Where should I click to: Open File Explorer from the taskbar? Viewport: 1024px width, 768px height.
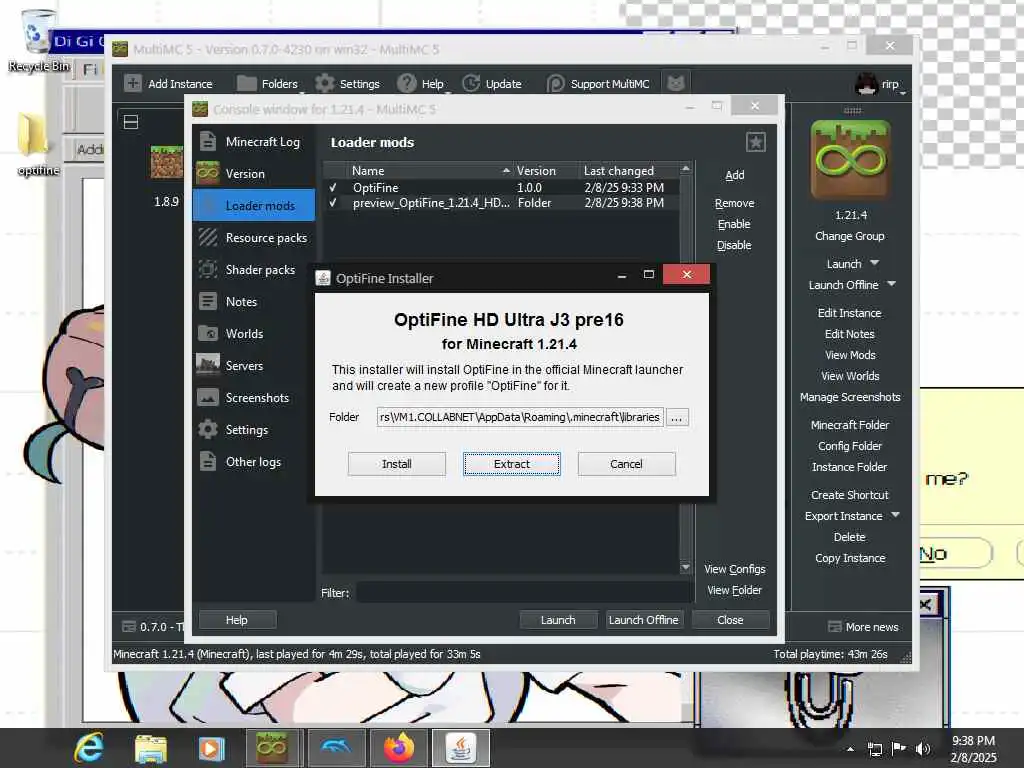point(151,748)
